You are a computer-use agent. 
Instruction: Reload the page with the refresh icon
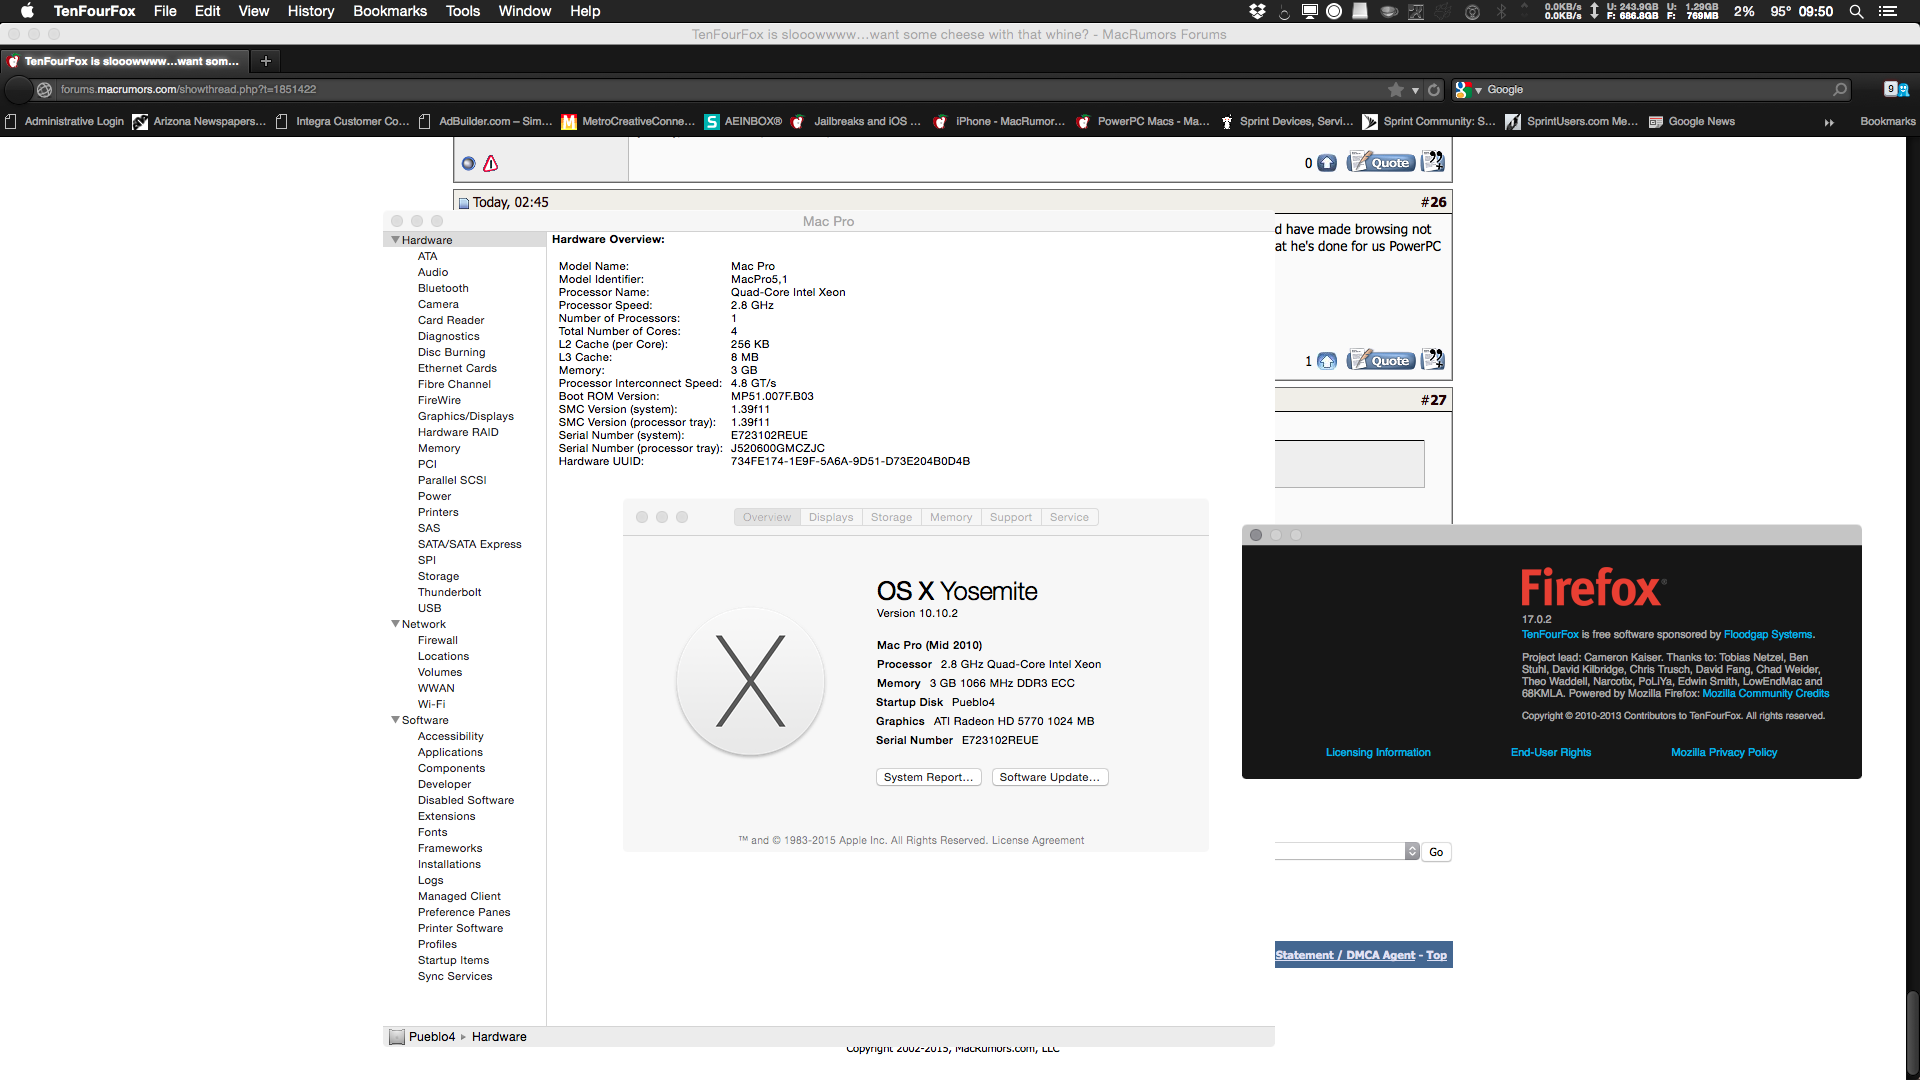point(1434,90)
